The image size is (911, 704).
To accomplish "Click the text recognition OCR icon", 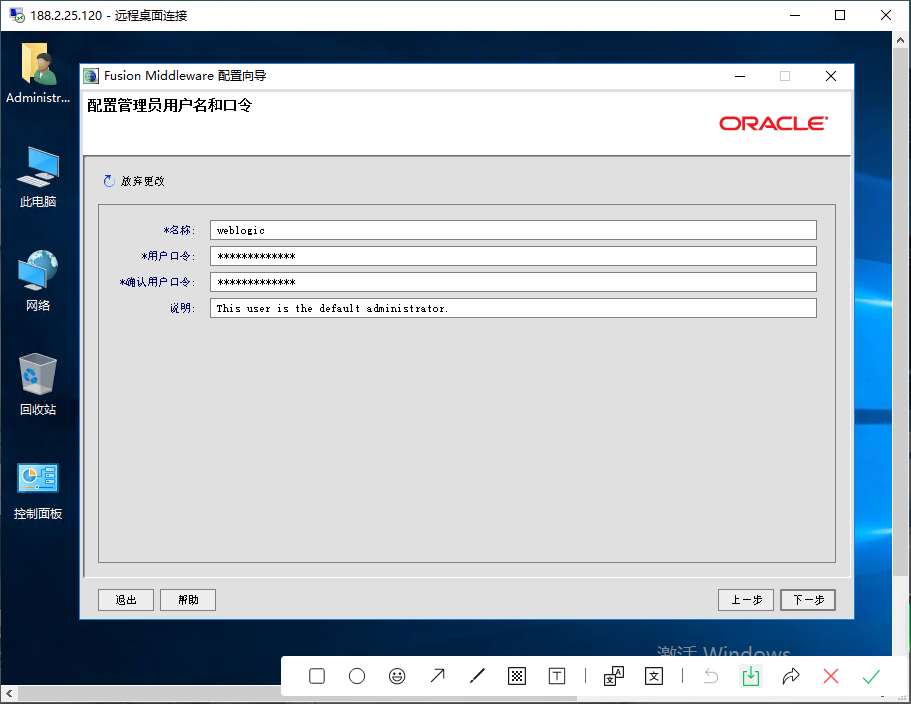I will click(x=654, y=676).
